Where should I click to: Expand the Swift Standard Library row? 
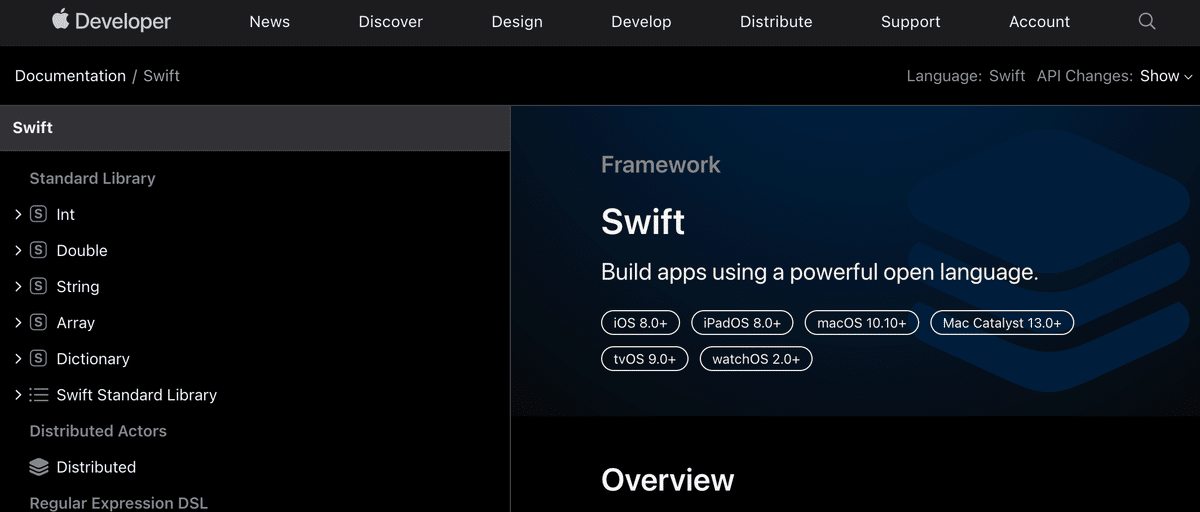pyautogui.click(x=18, y=395)
